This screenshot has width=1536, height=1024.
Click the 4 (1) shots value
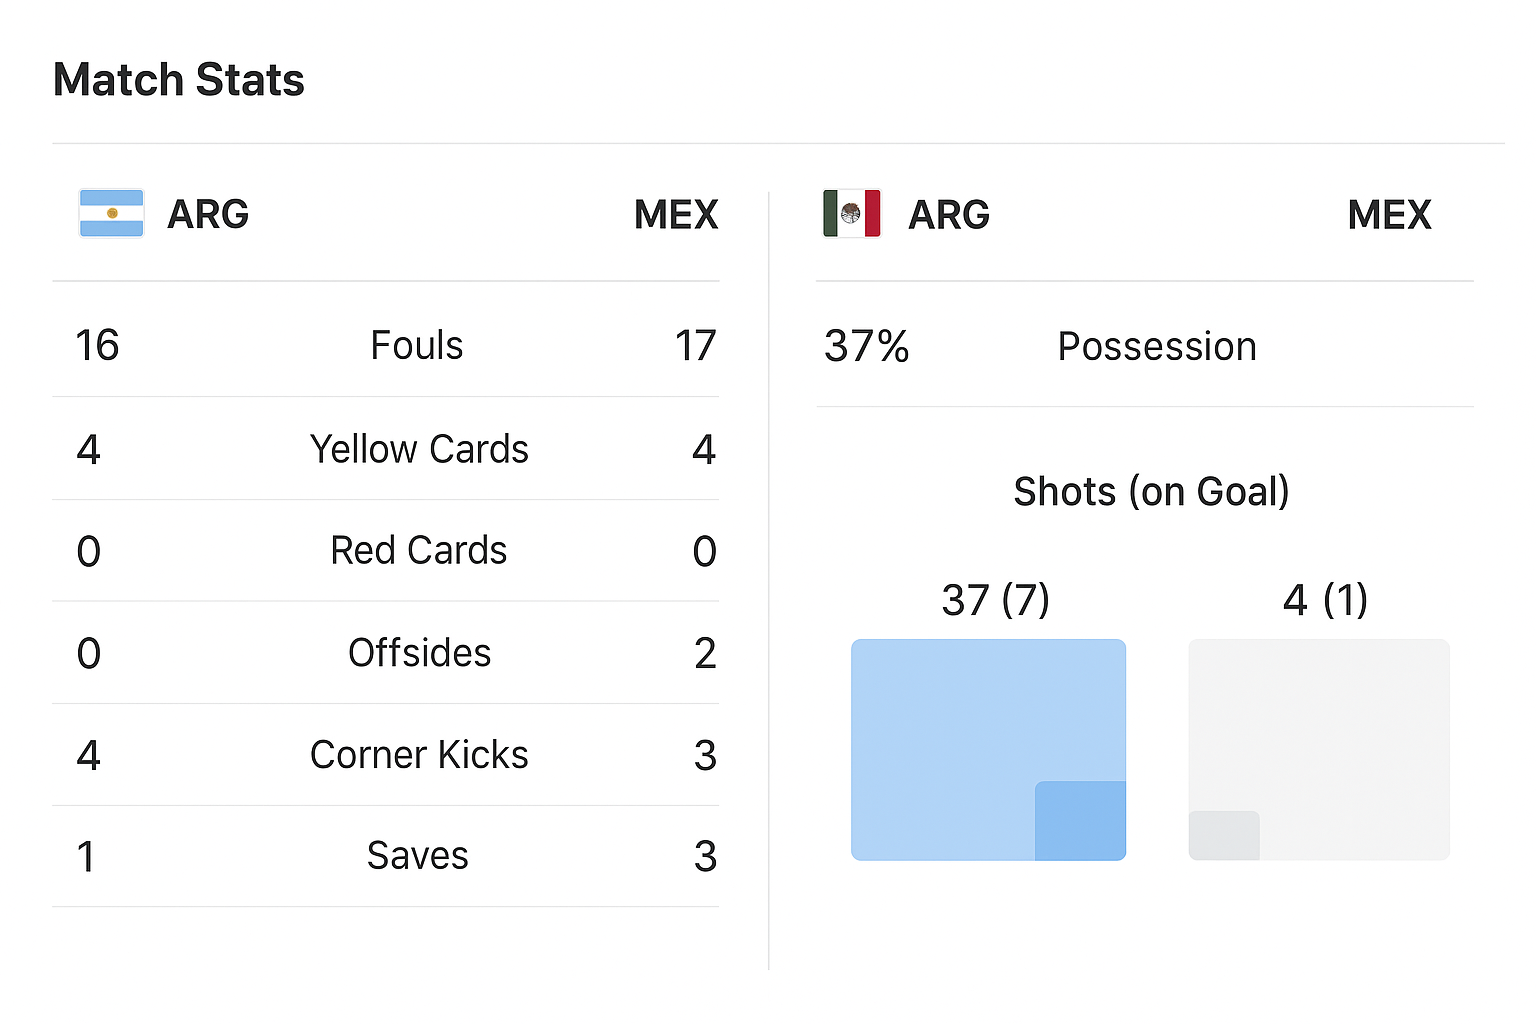point(1325,600)
